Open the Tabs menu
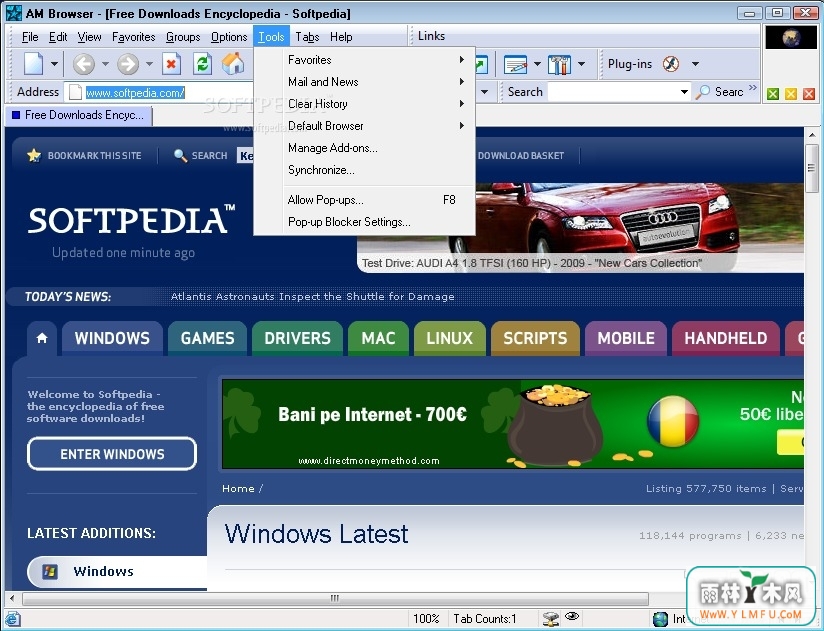Image resolution: width=824 pixels, height=631 pixels. [x=307, y=37]
